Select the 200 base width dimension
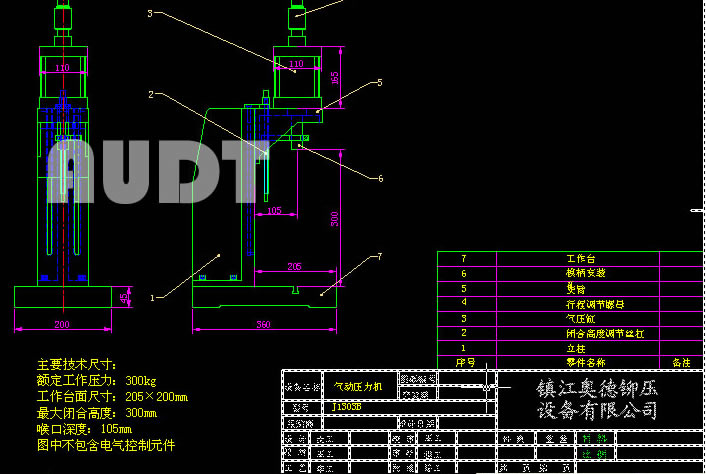 61,325
